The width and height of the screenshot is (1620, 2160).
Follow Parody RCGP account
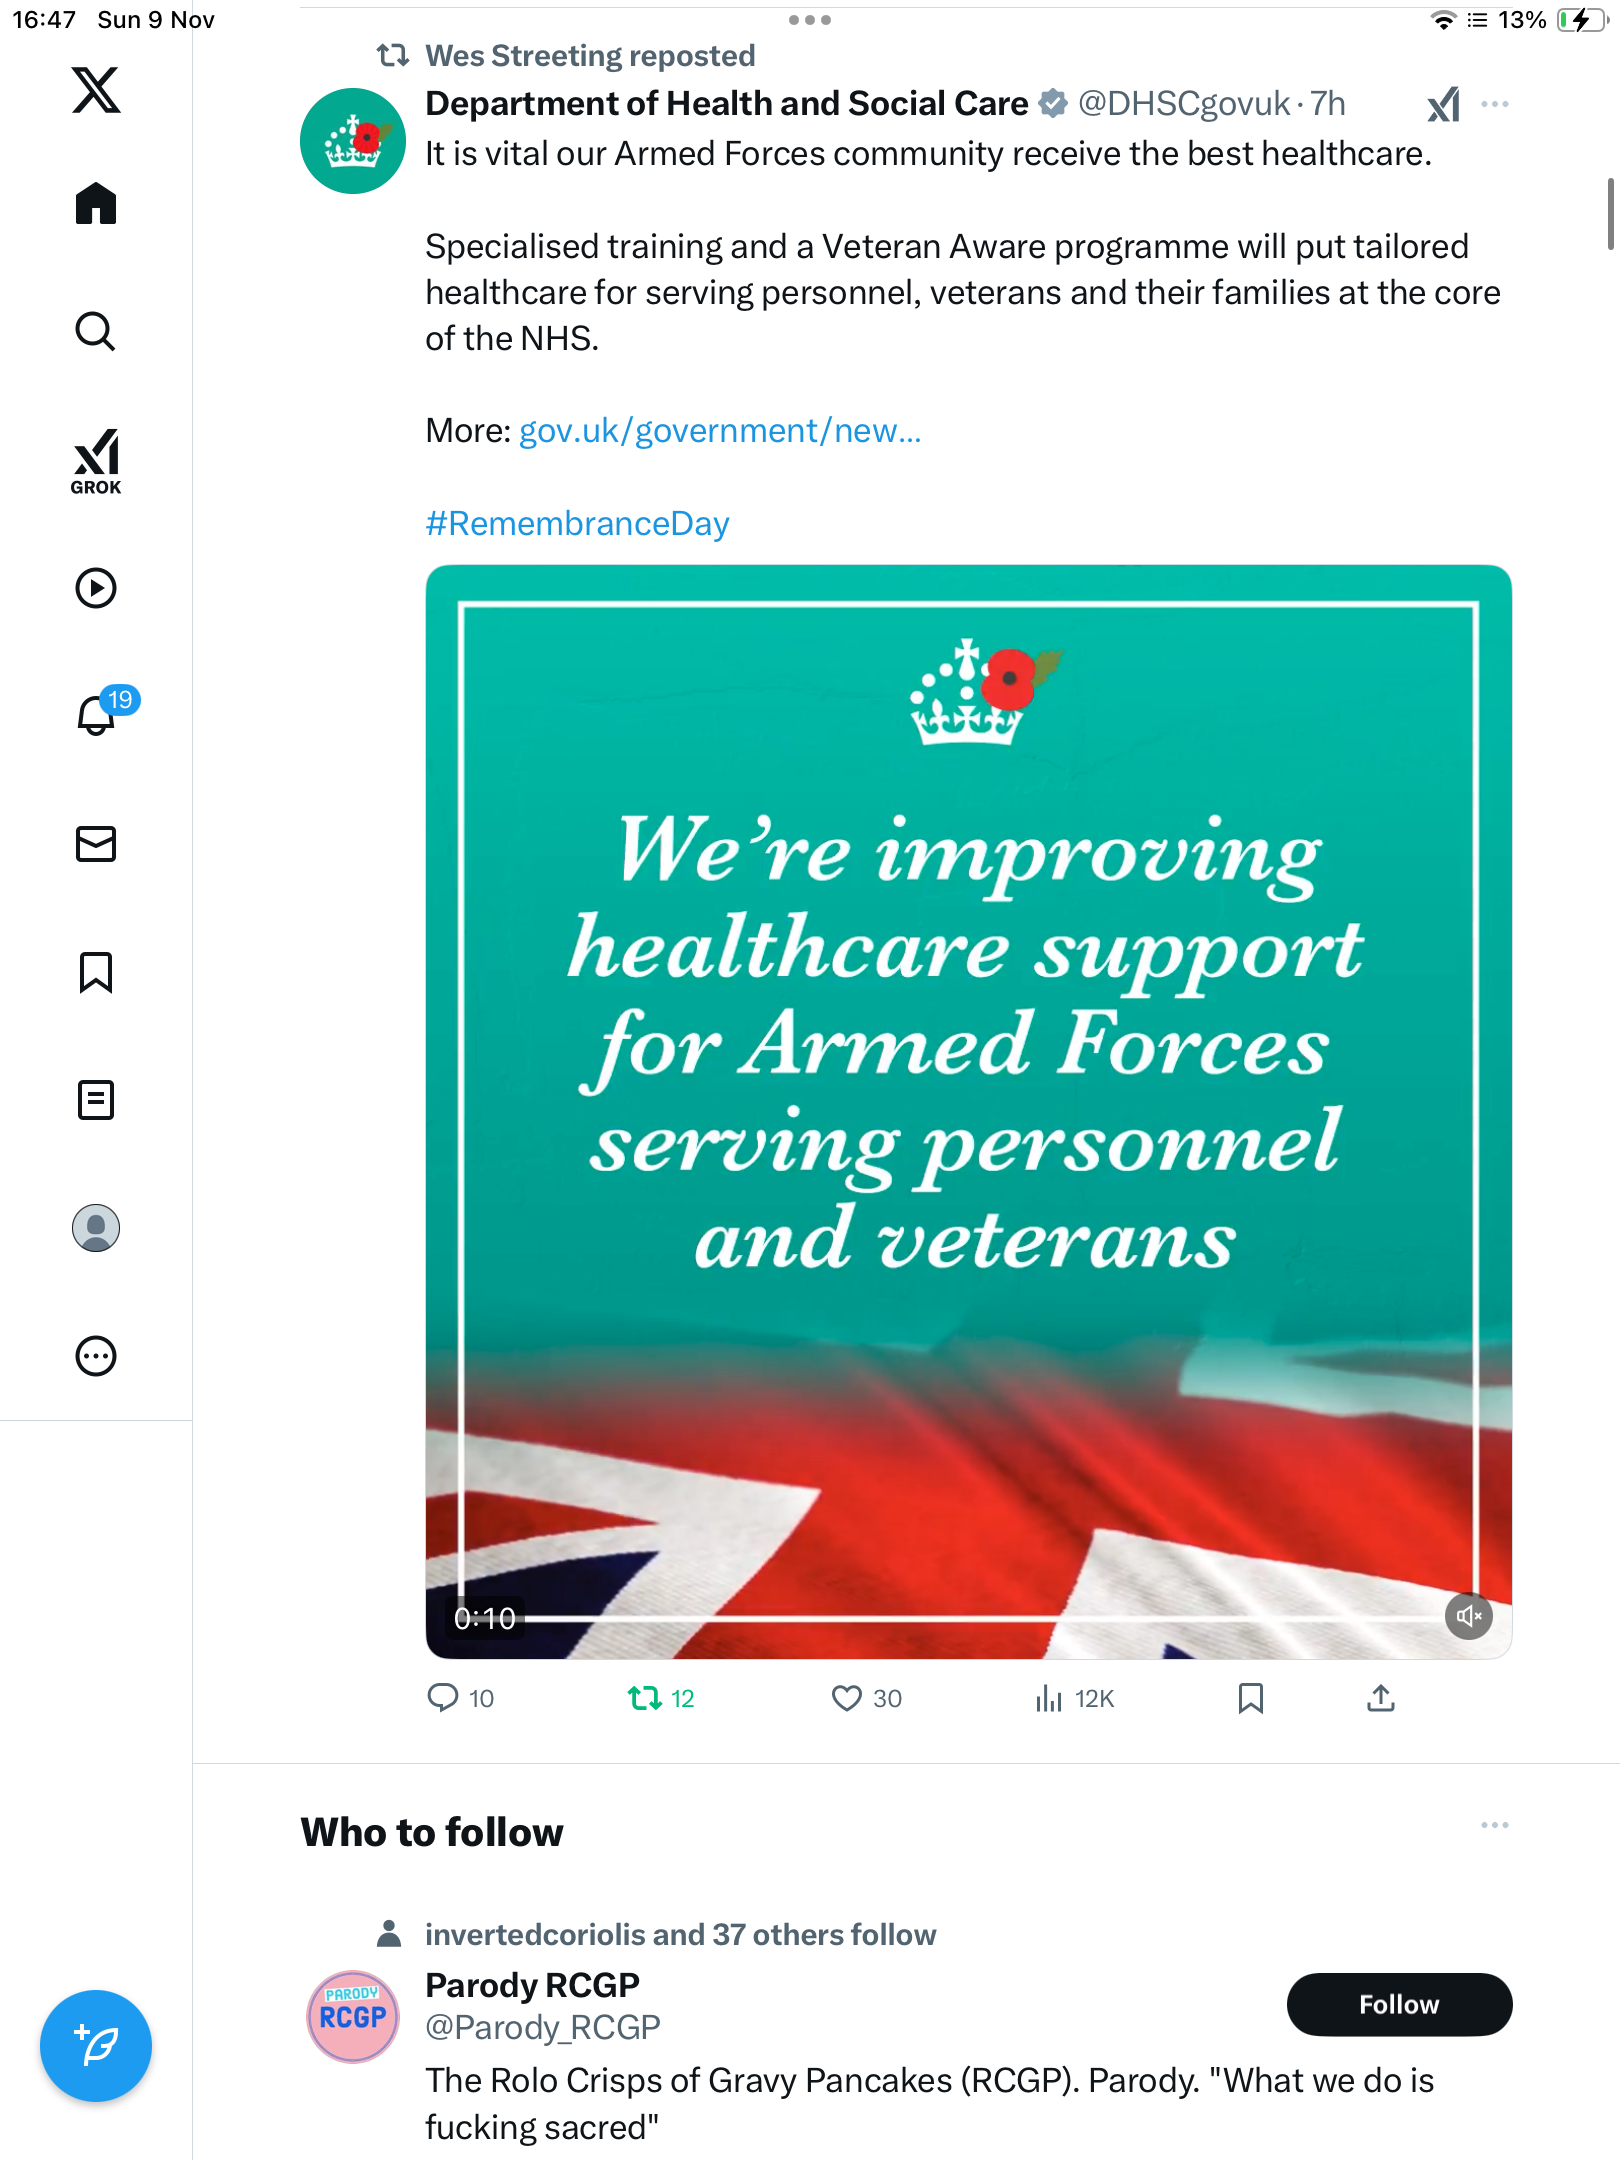[x=1398, y=2004]
